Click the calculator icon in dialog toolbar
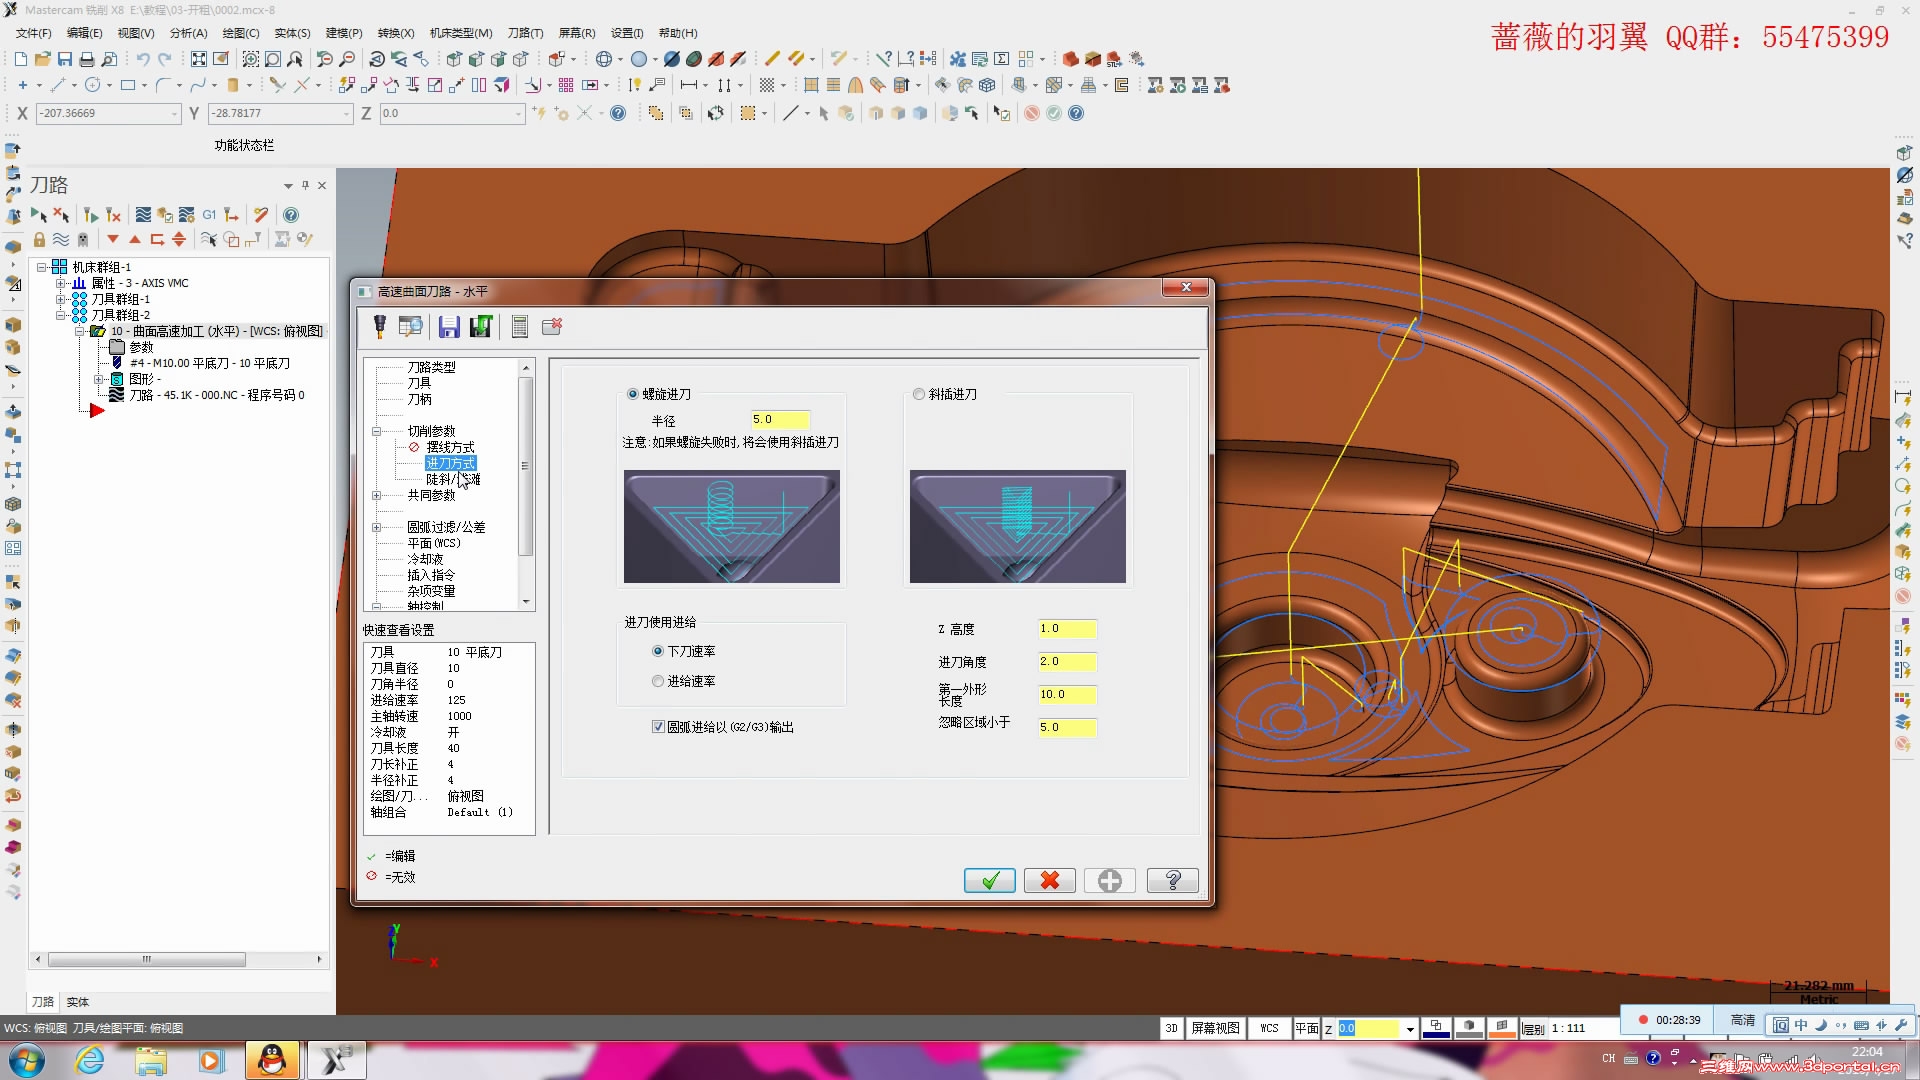Viewport: 1920px width, 1080px height. click(519, 326)
